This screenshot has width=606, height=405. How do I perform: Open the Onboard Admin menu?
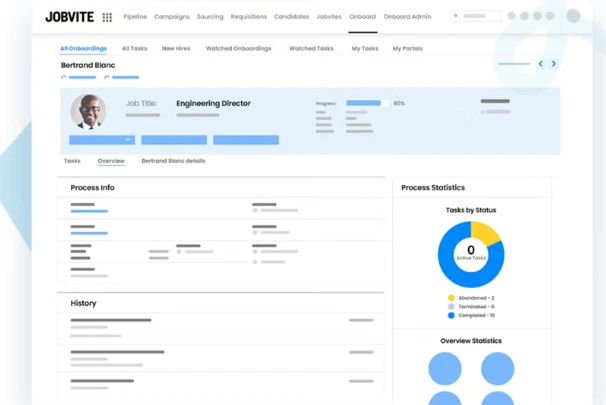(407, 17)
